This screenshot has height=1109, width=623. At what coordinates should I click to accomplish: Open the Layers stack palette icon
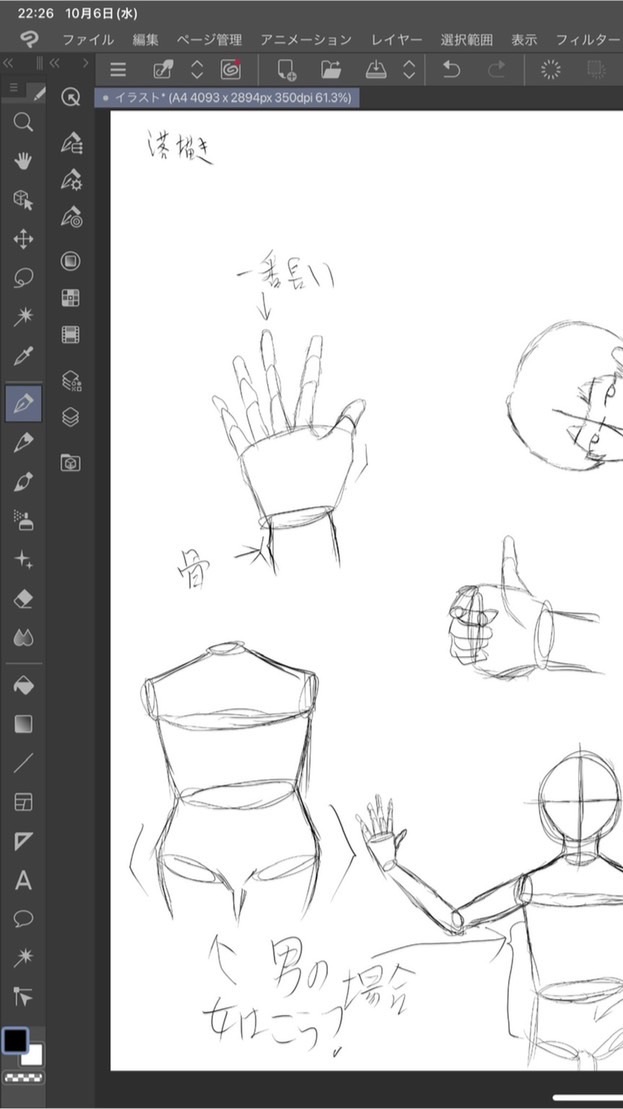click(x=71, y=417)
